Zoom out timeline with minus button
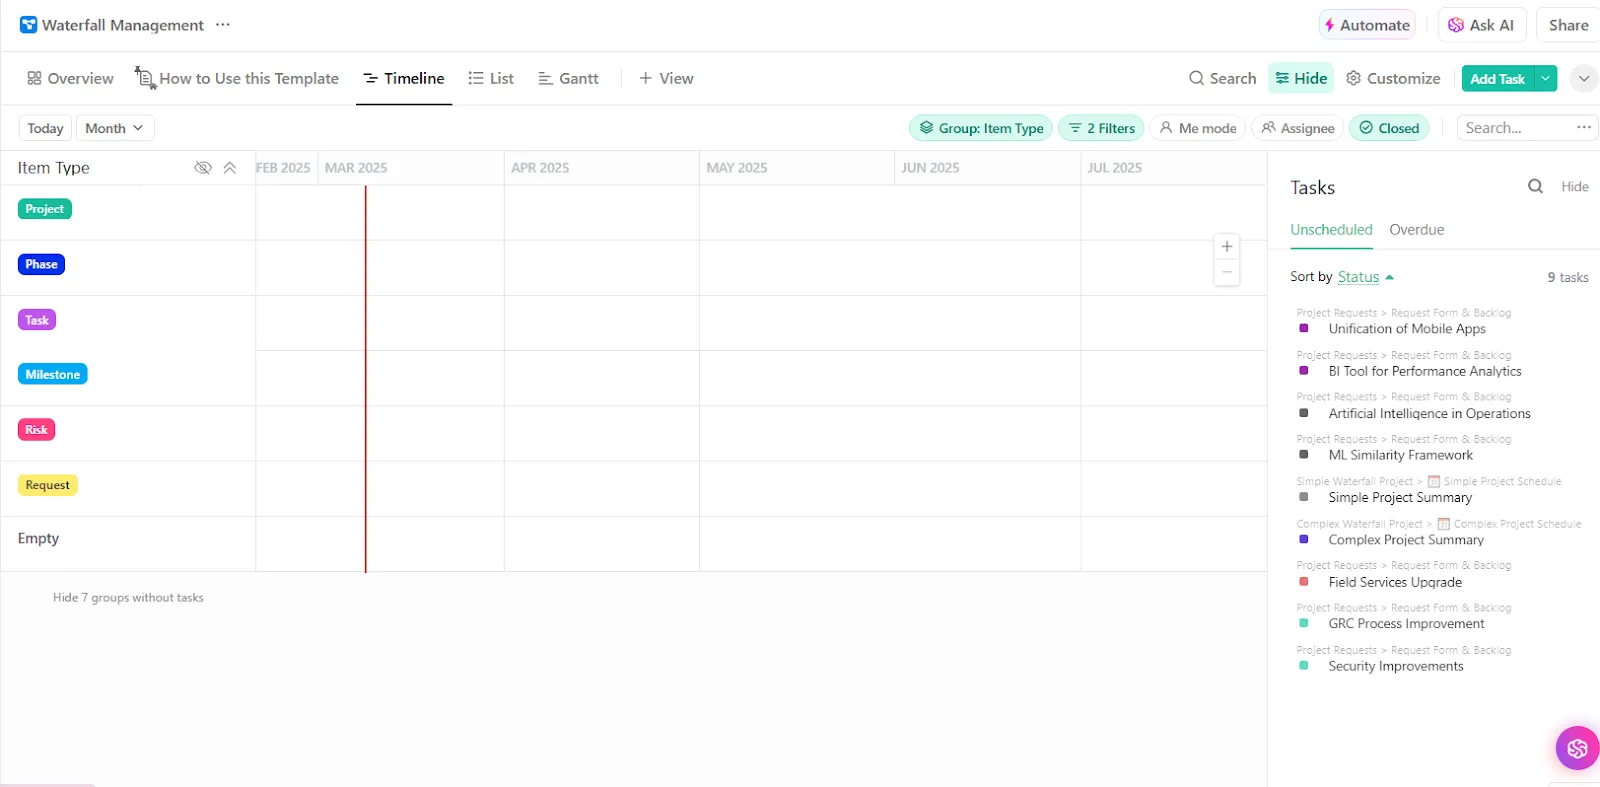Screen dimensions: 1600x787 click(x=1227, y=272)
